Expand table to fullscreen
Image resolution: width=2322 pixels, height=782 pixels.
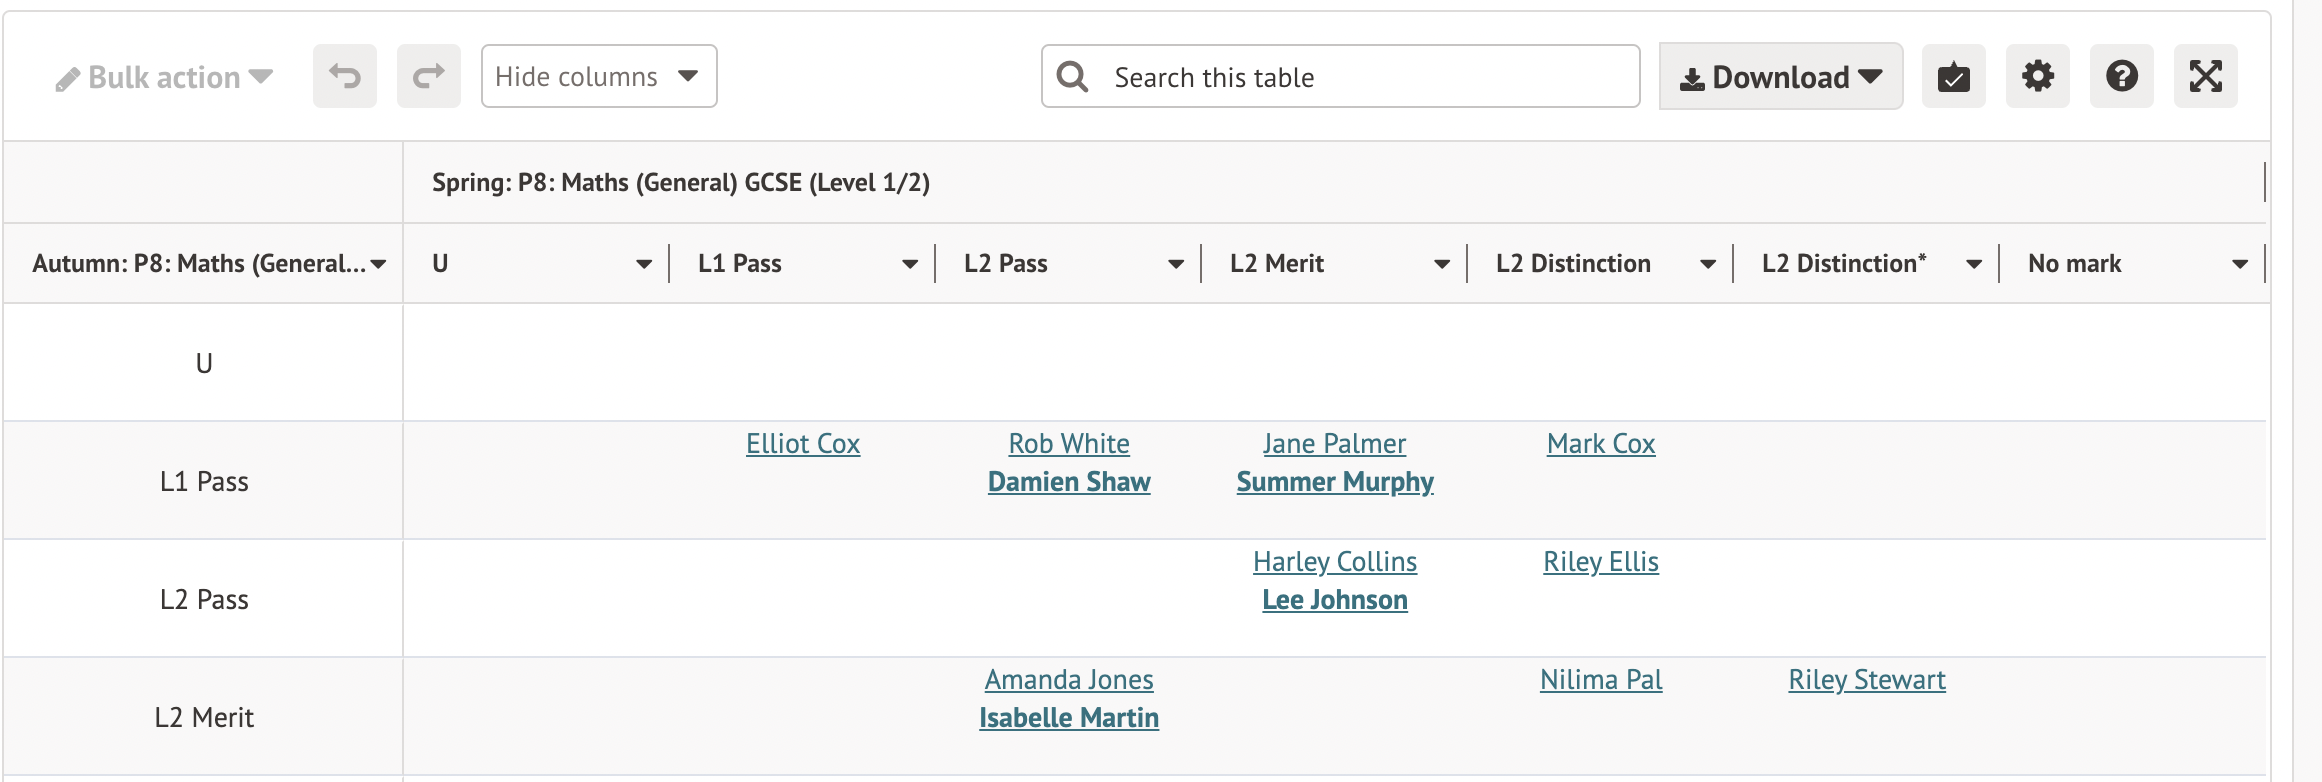coord(2205,76)
